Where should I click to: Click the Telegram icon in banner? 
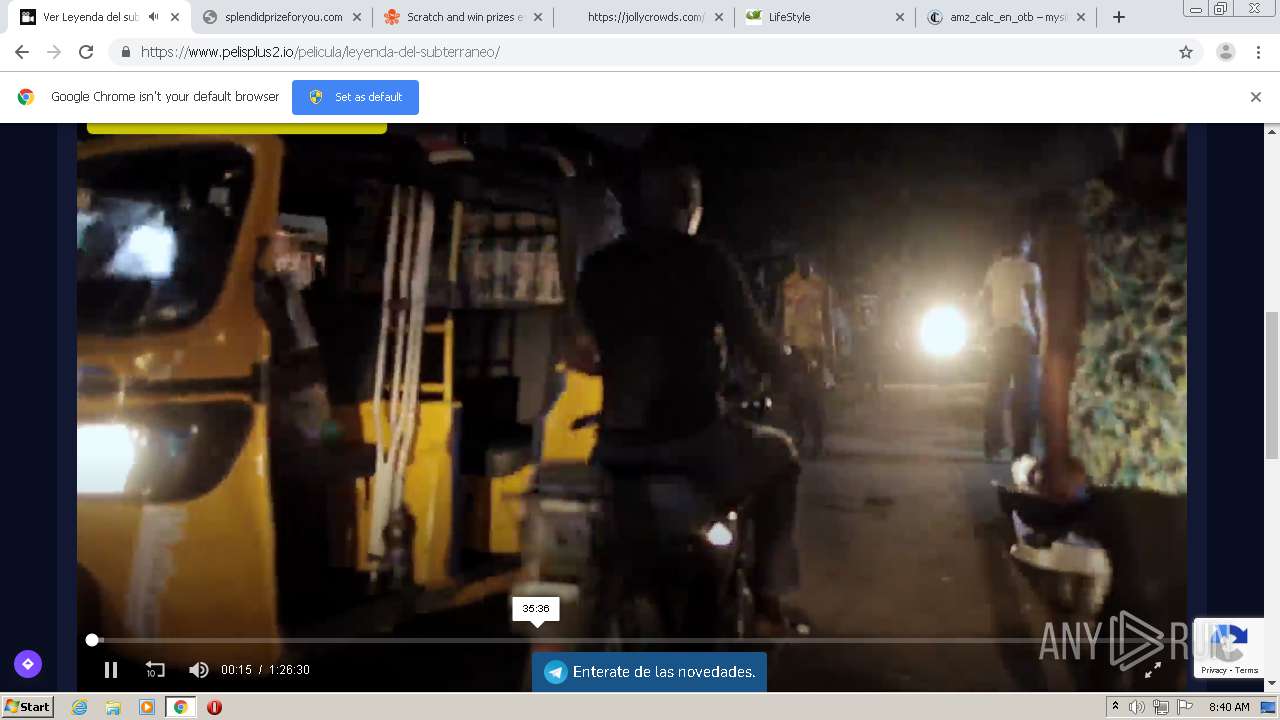[x=555, y=672]
